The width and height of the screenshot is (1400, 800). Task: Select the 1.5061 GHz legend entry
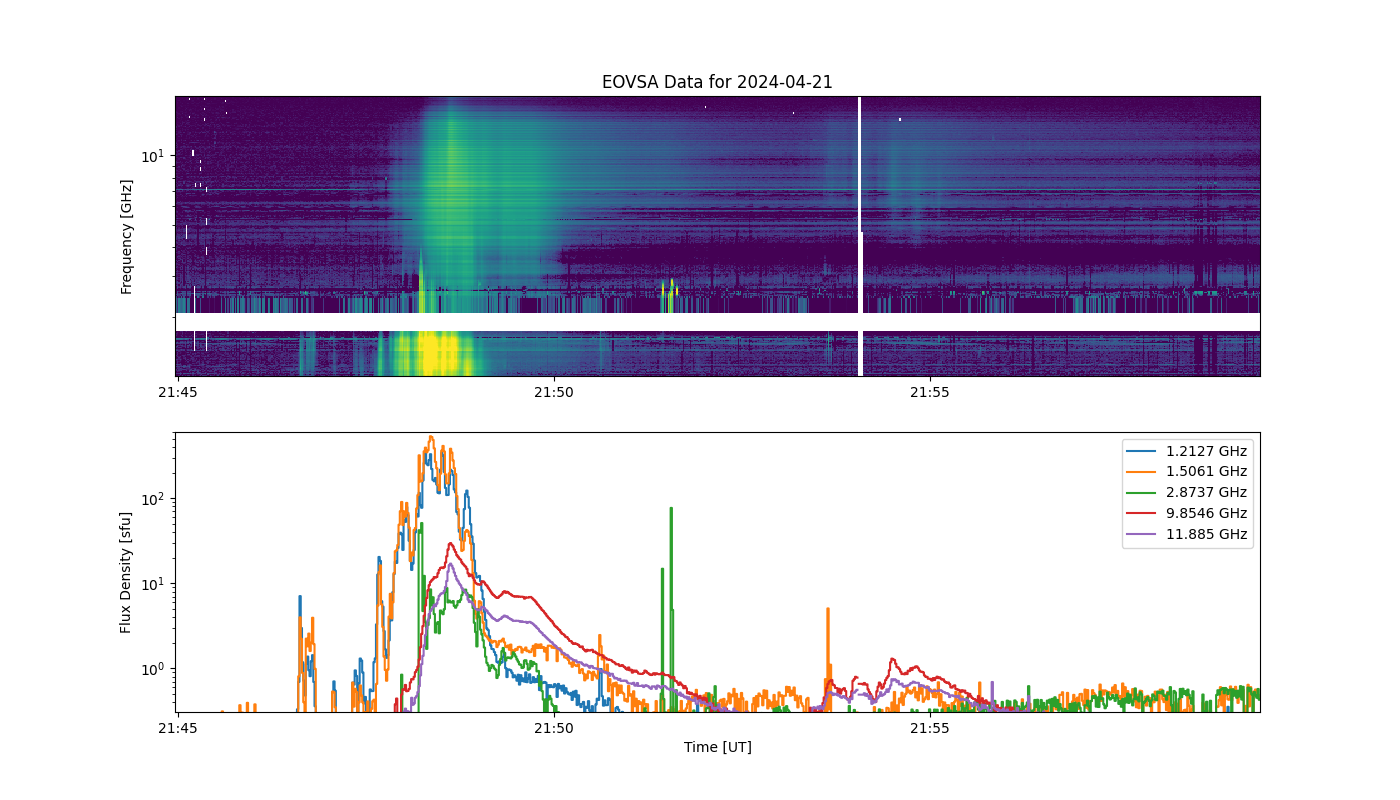point(1188,472)
